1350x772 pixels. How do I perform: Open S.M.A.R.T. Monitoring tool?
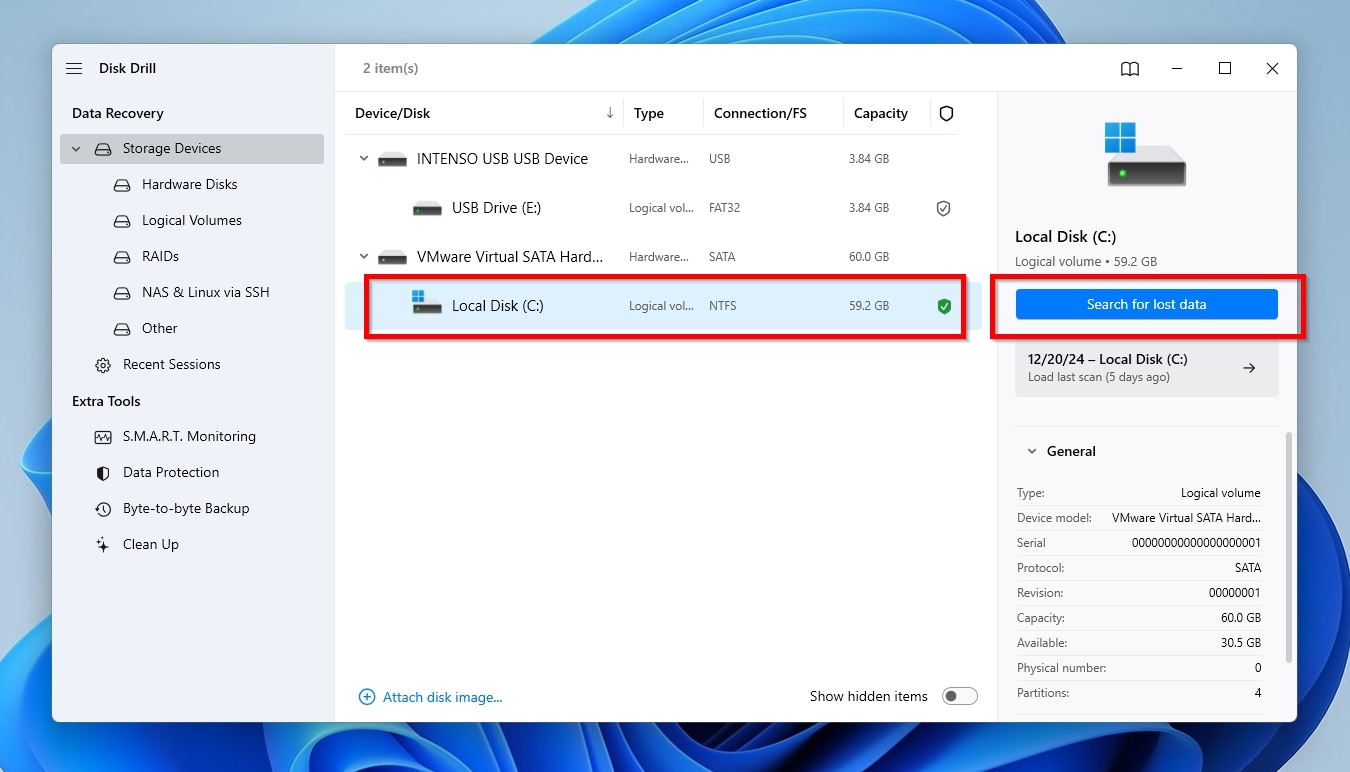pyautogui.click(x=189, y=437)
